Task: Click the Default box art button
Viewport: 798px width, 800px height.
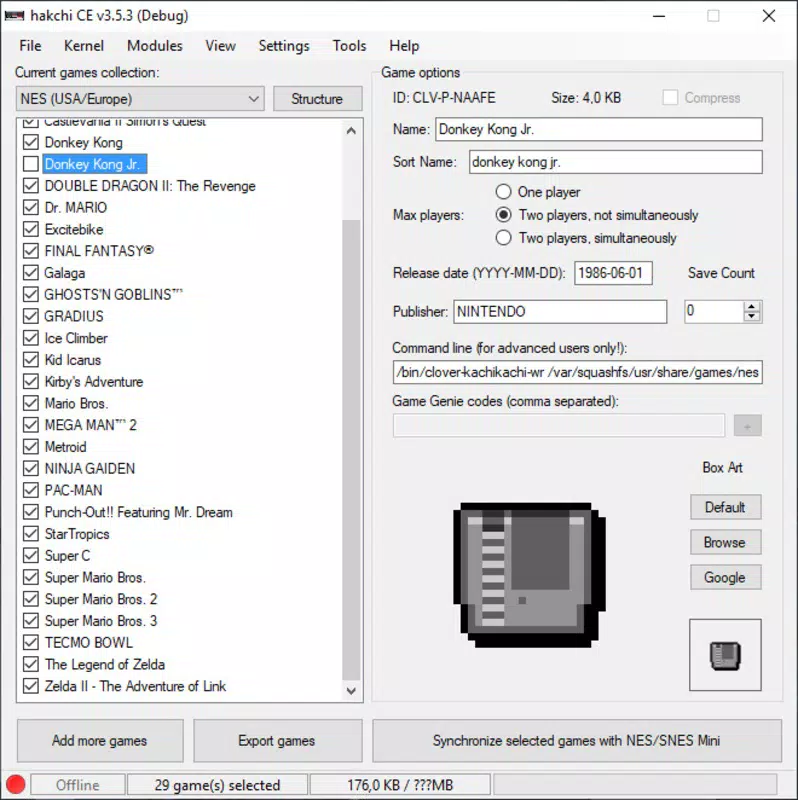Action: click(726, 507)
